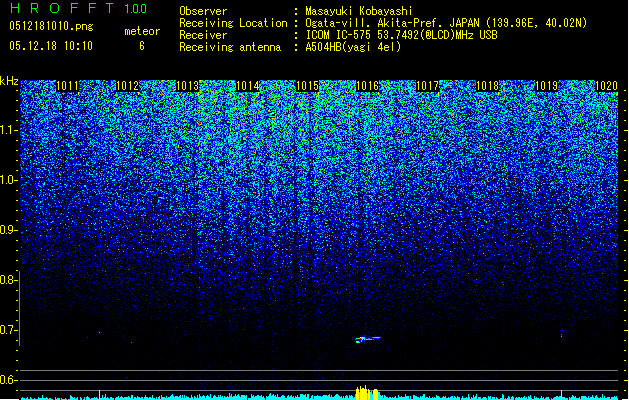
Task: Click the 1019 time marker
Action: [x=547, y=86]
